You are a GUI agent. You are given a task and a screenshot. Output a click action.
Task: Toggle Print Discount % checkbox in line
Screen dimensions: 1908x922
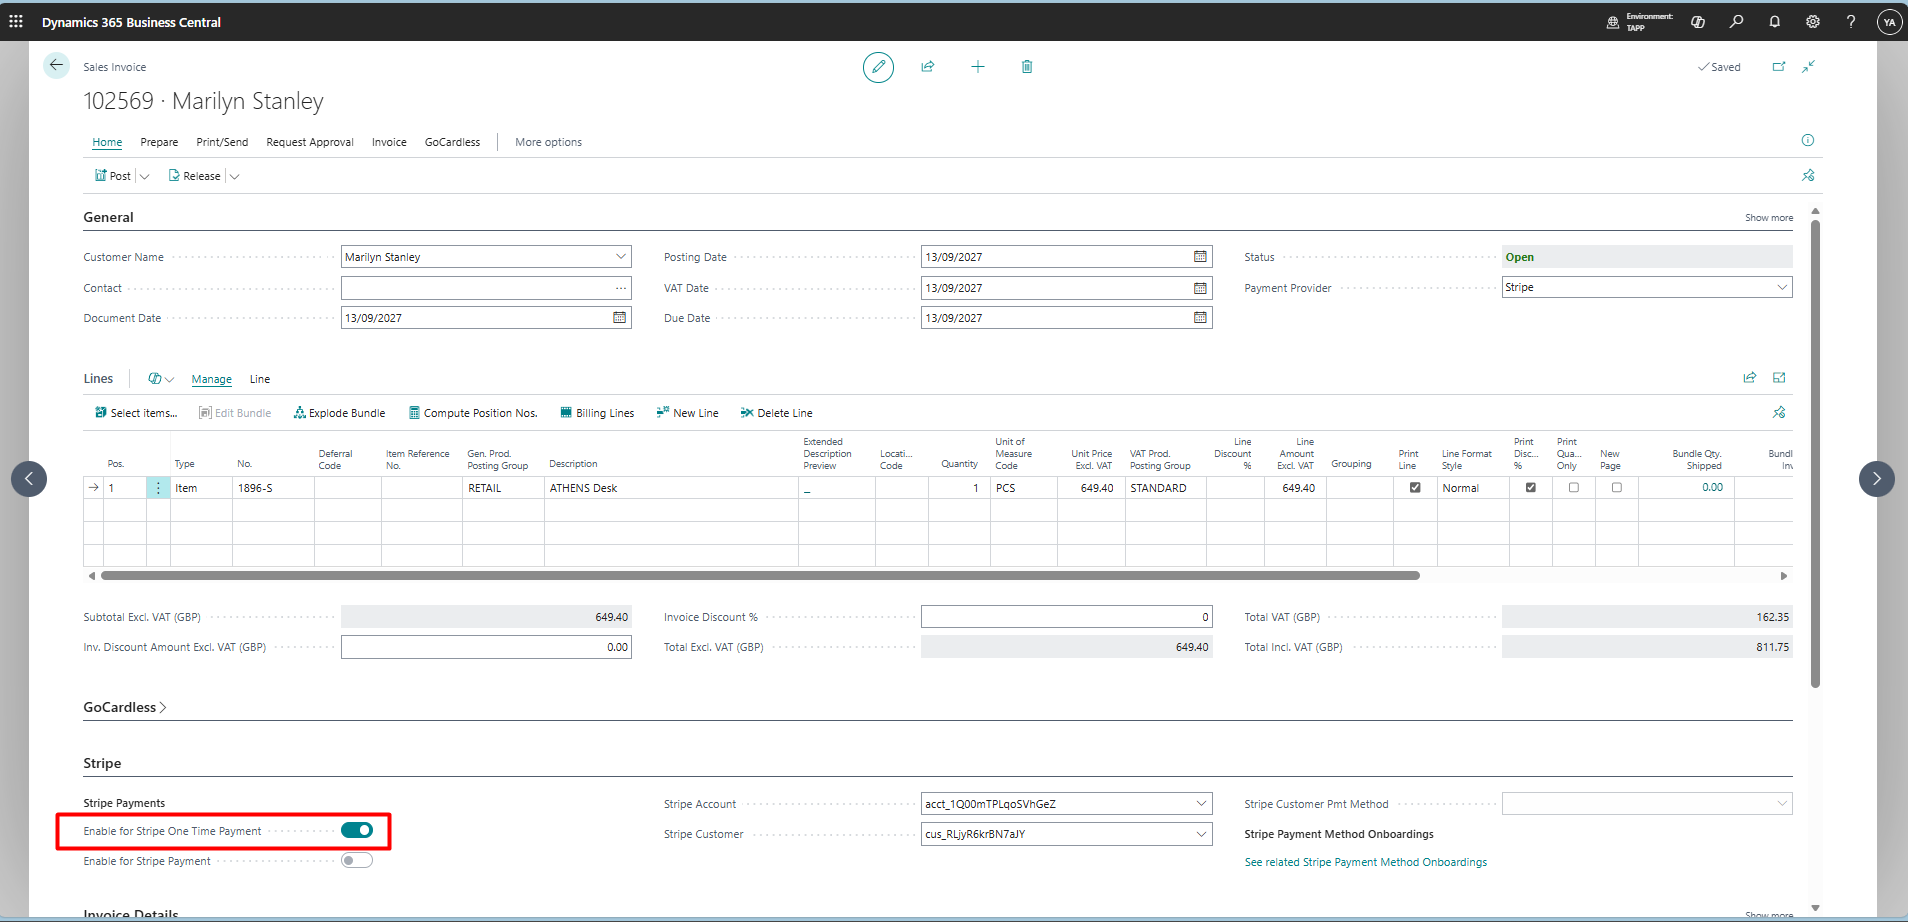[x=1531, y=488]
